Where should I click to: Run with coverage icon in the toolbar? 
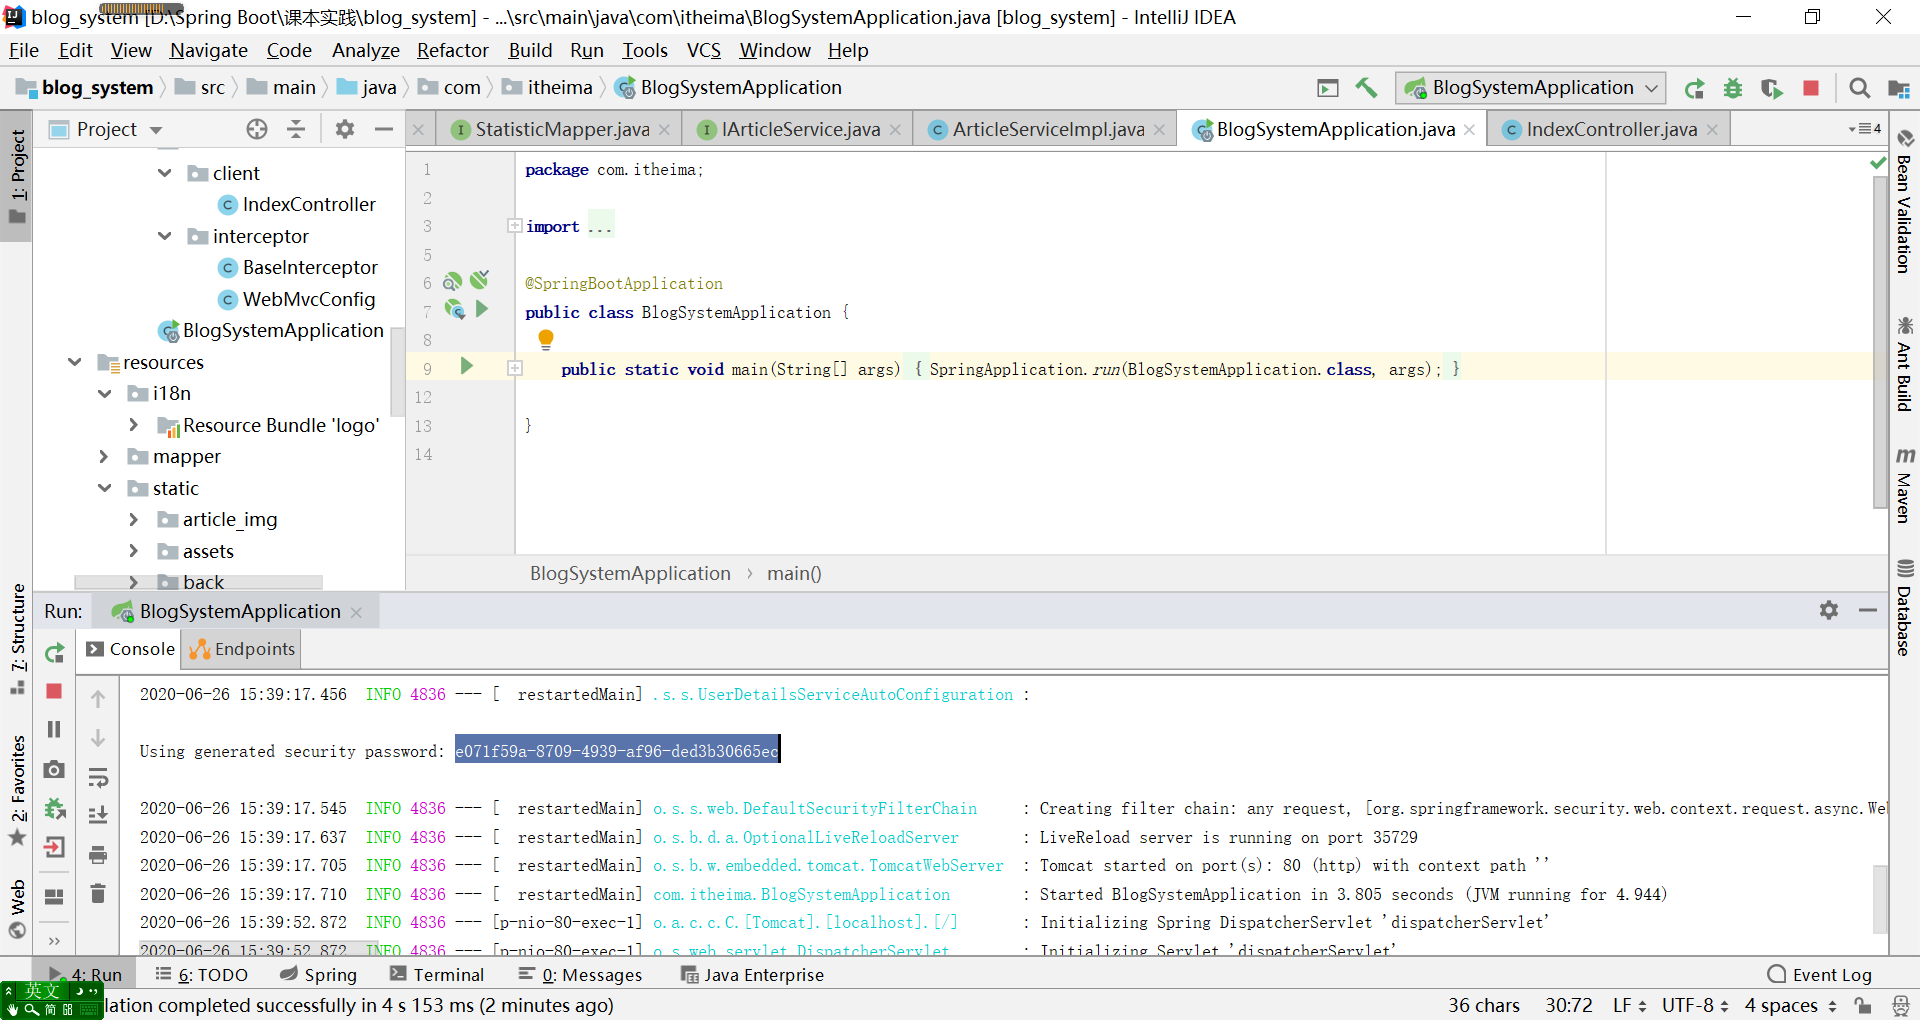[x=1772, y=88]
